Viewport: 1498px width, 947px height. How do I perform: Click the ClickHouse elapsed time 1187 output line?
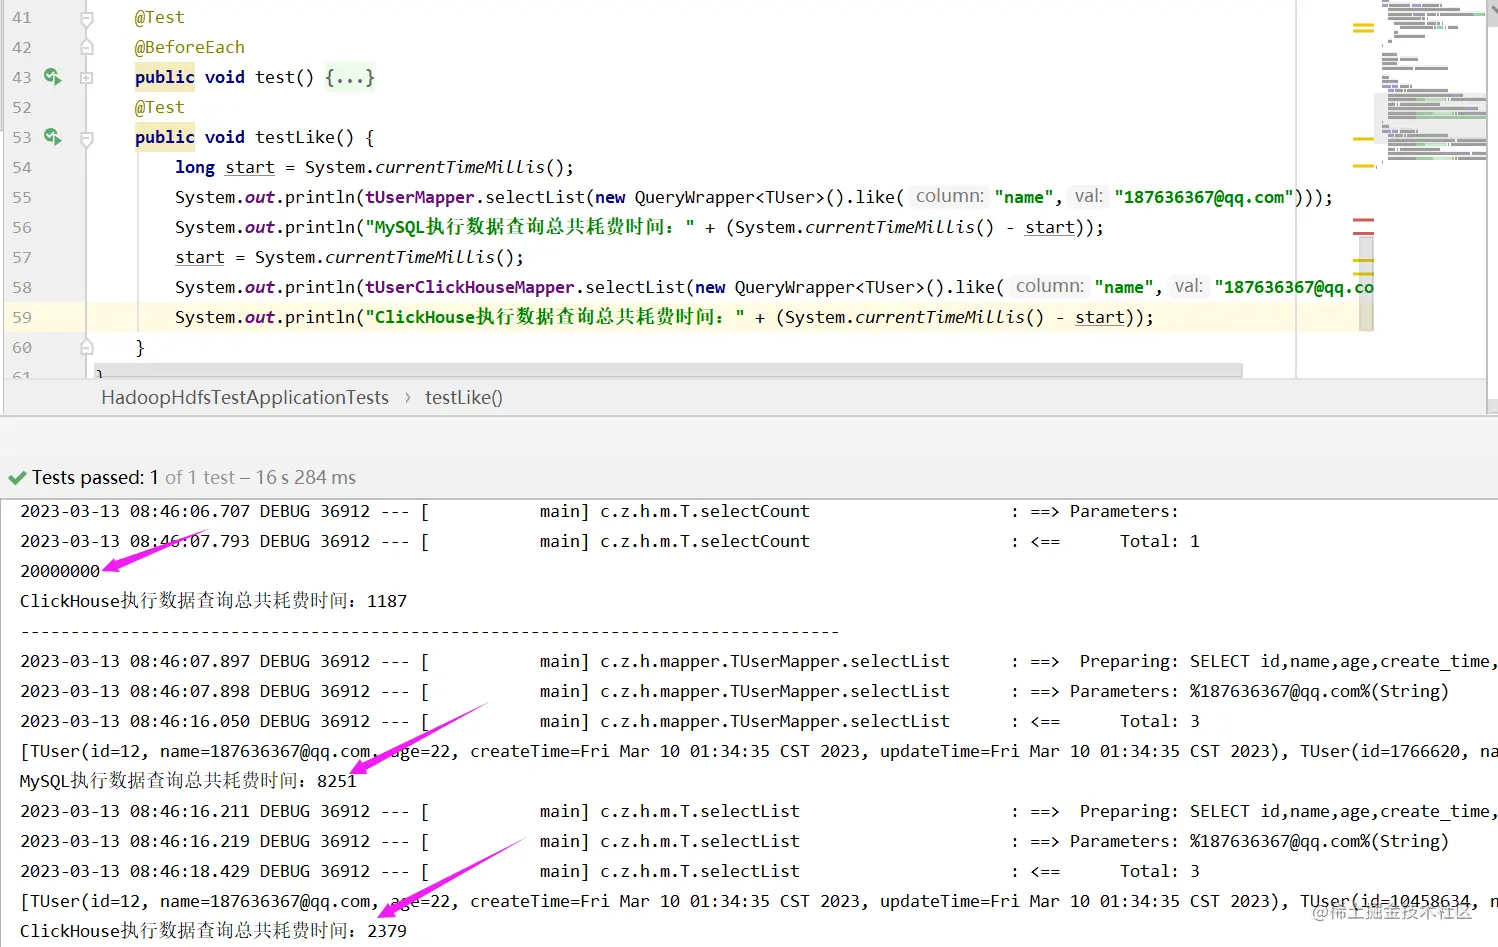213,601
